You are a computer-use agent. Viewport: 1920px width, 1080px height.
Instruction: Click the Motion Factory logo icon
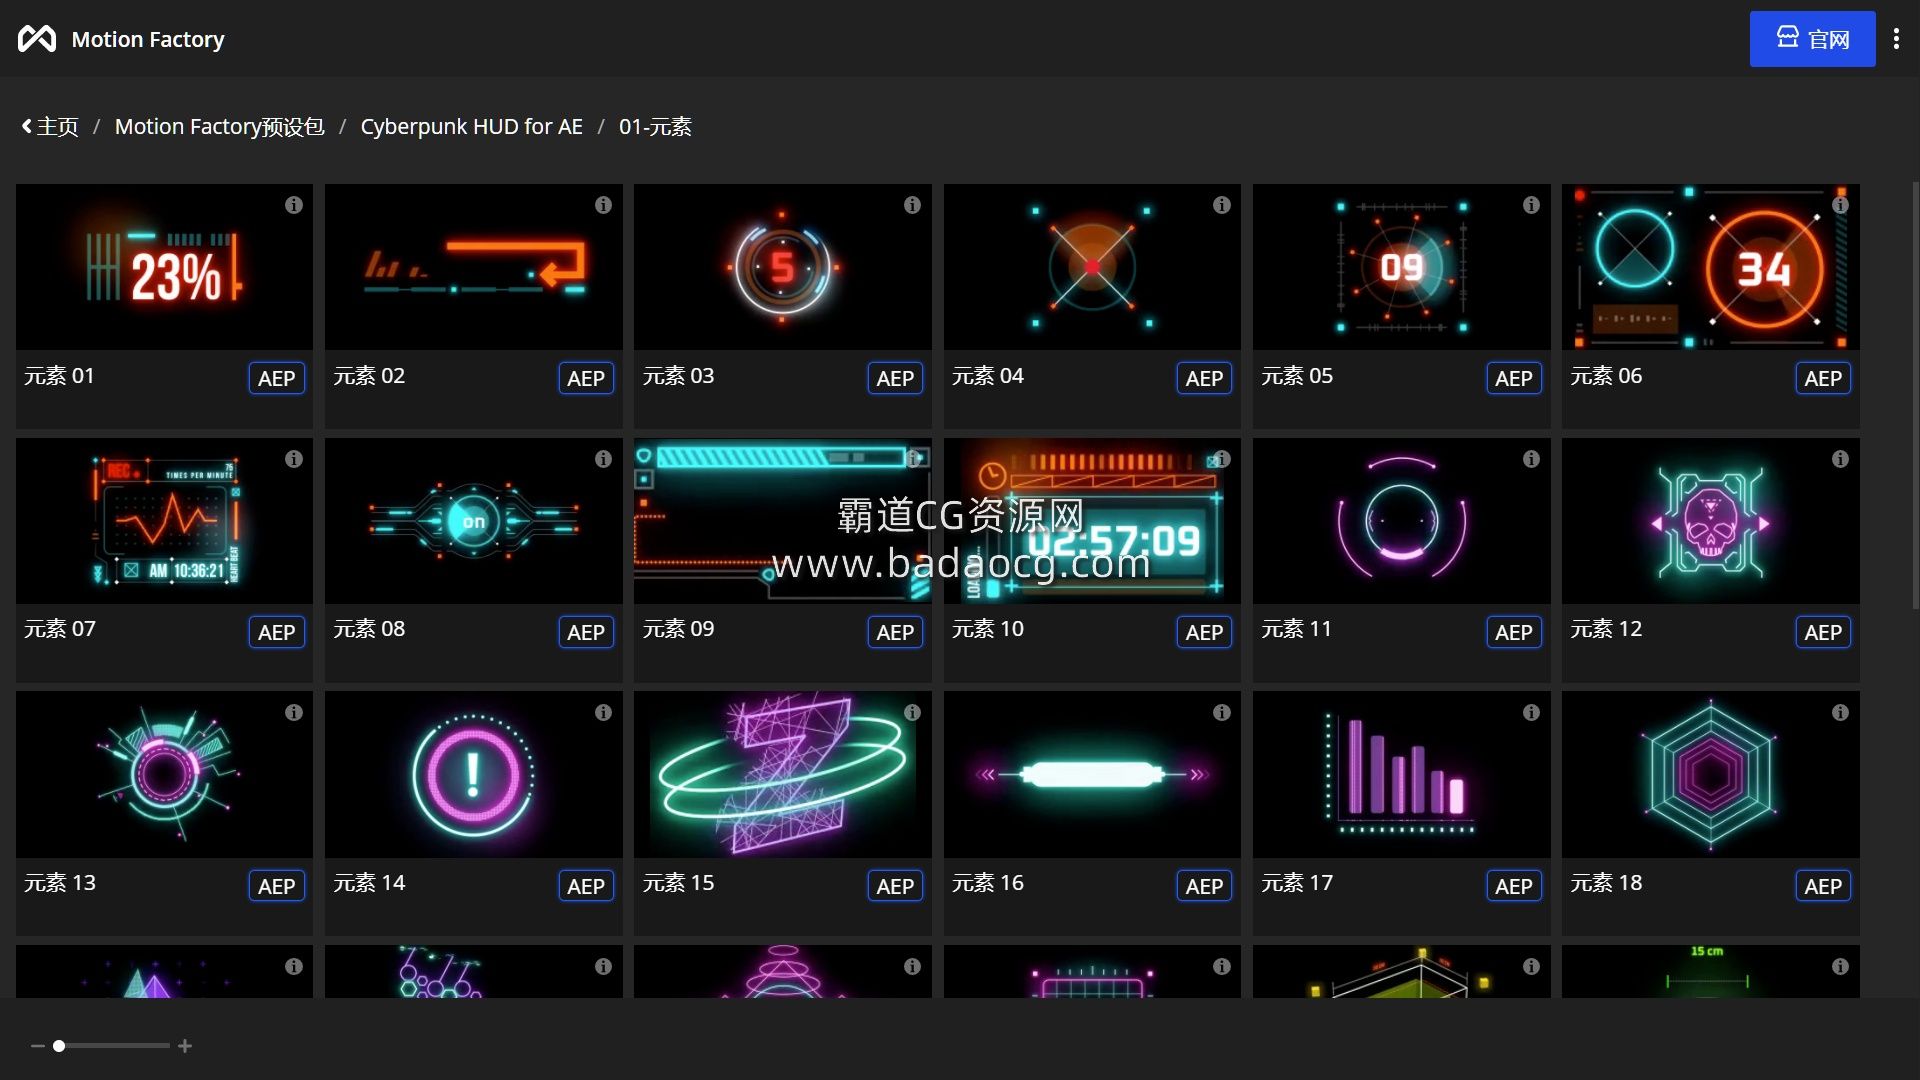[37, 39]
